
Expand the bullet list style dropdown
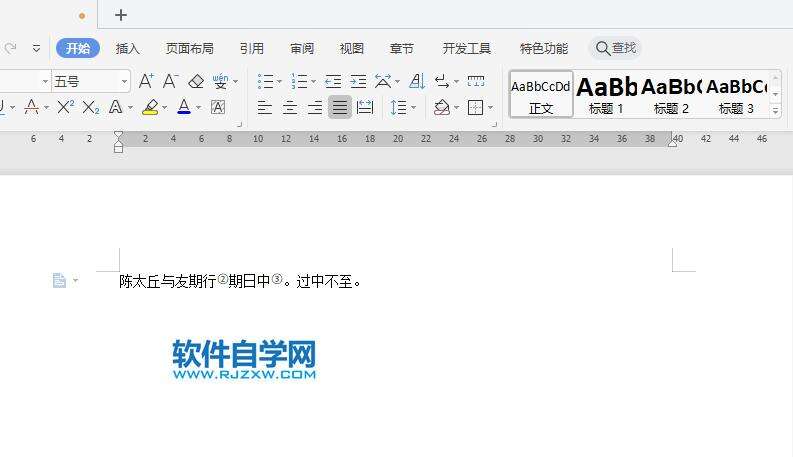279,81
